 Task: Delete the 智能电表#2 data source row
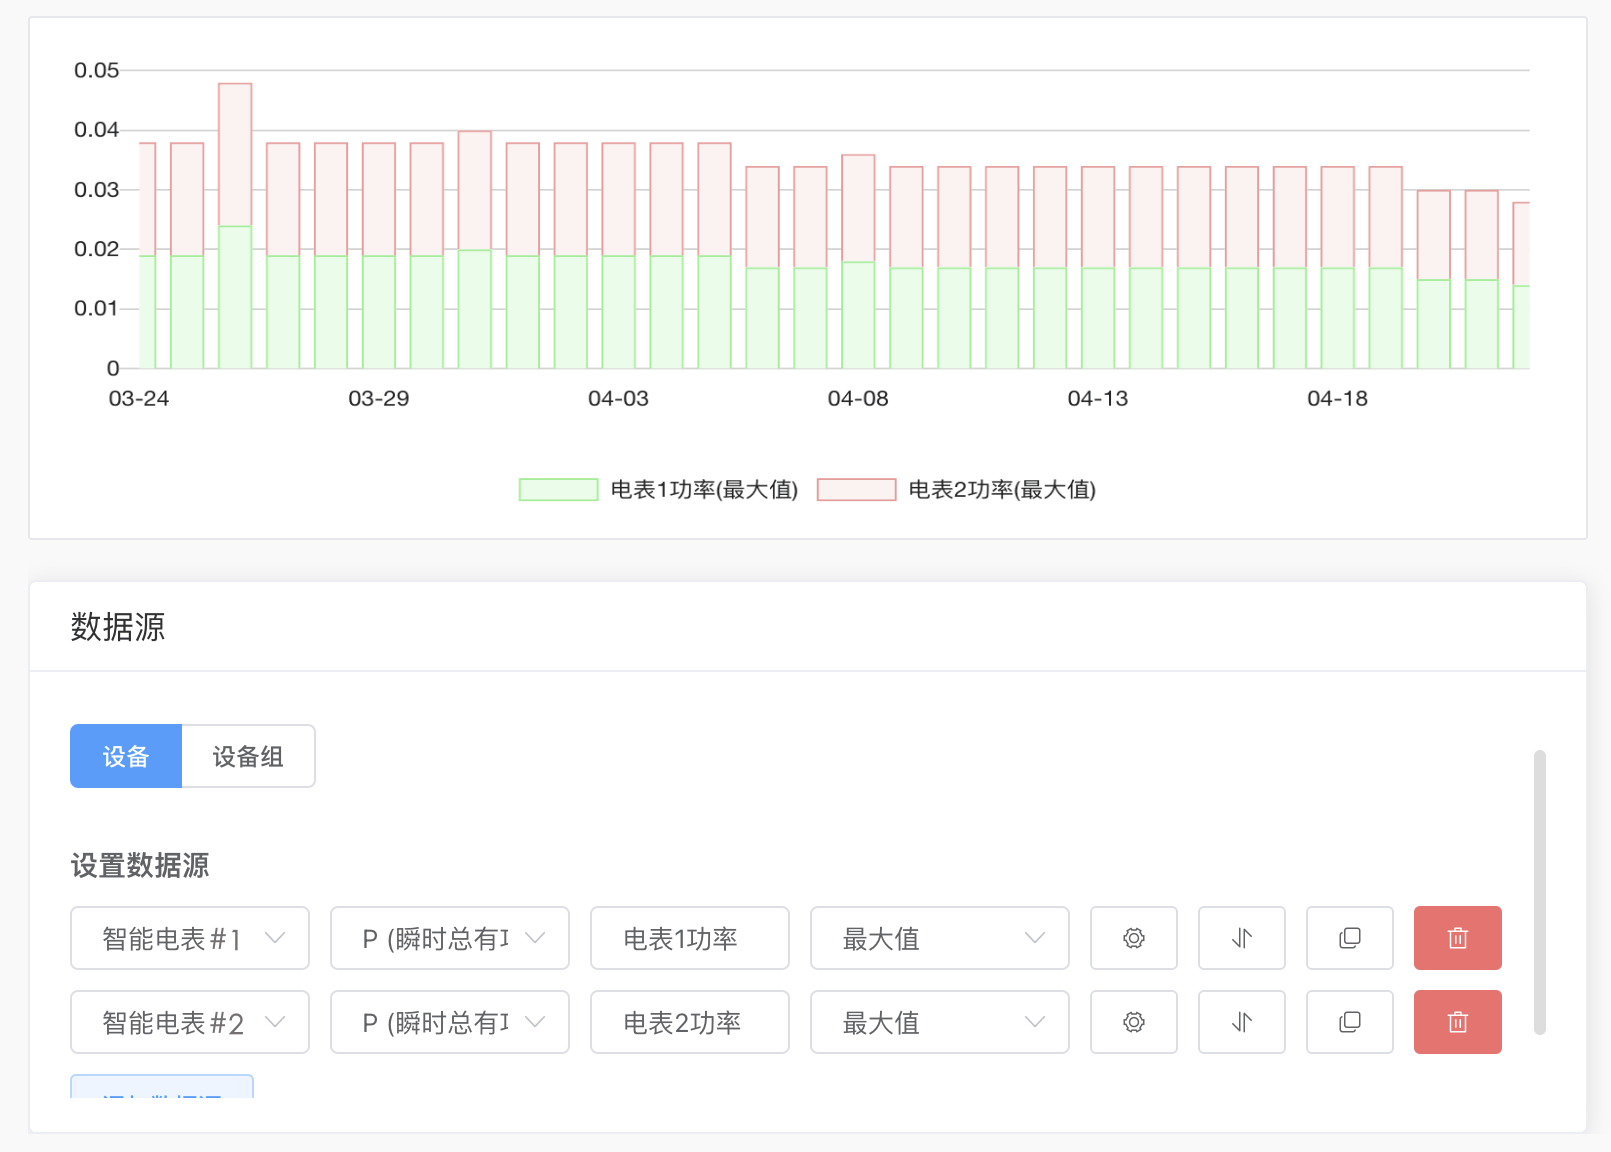1457,1022
